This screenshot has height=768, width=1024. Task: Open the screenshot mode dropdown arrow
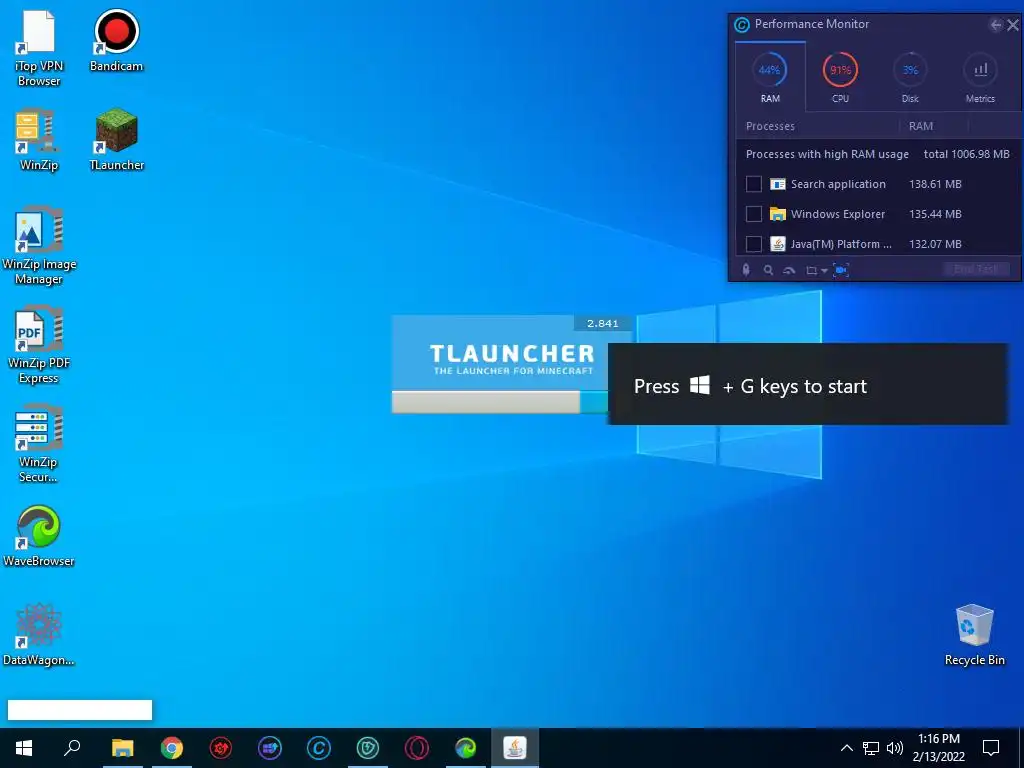pyautogui.click(x=824, y=271)
